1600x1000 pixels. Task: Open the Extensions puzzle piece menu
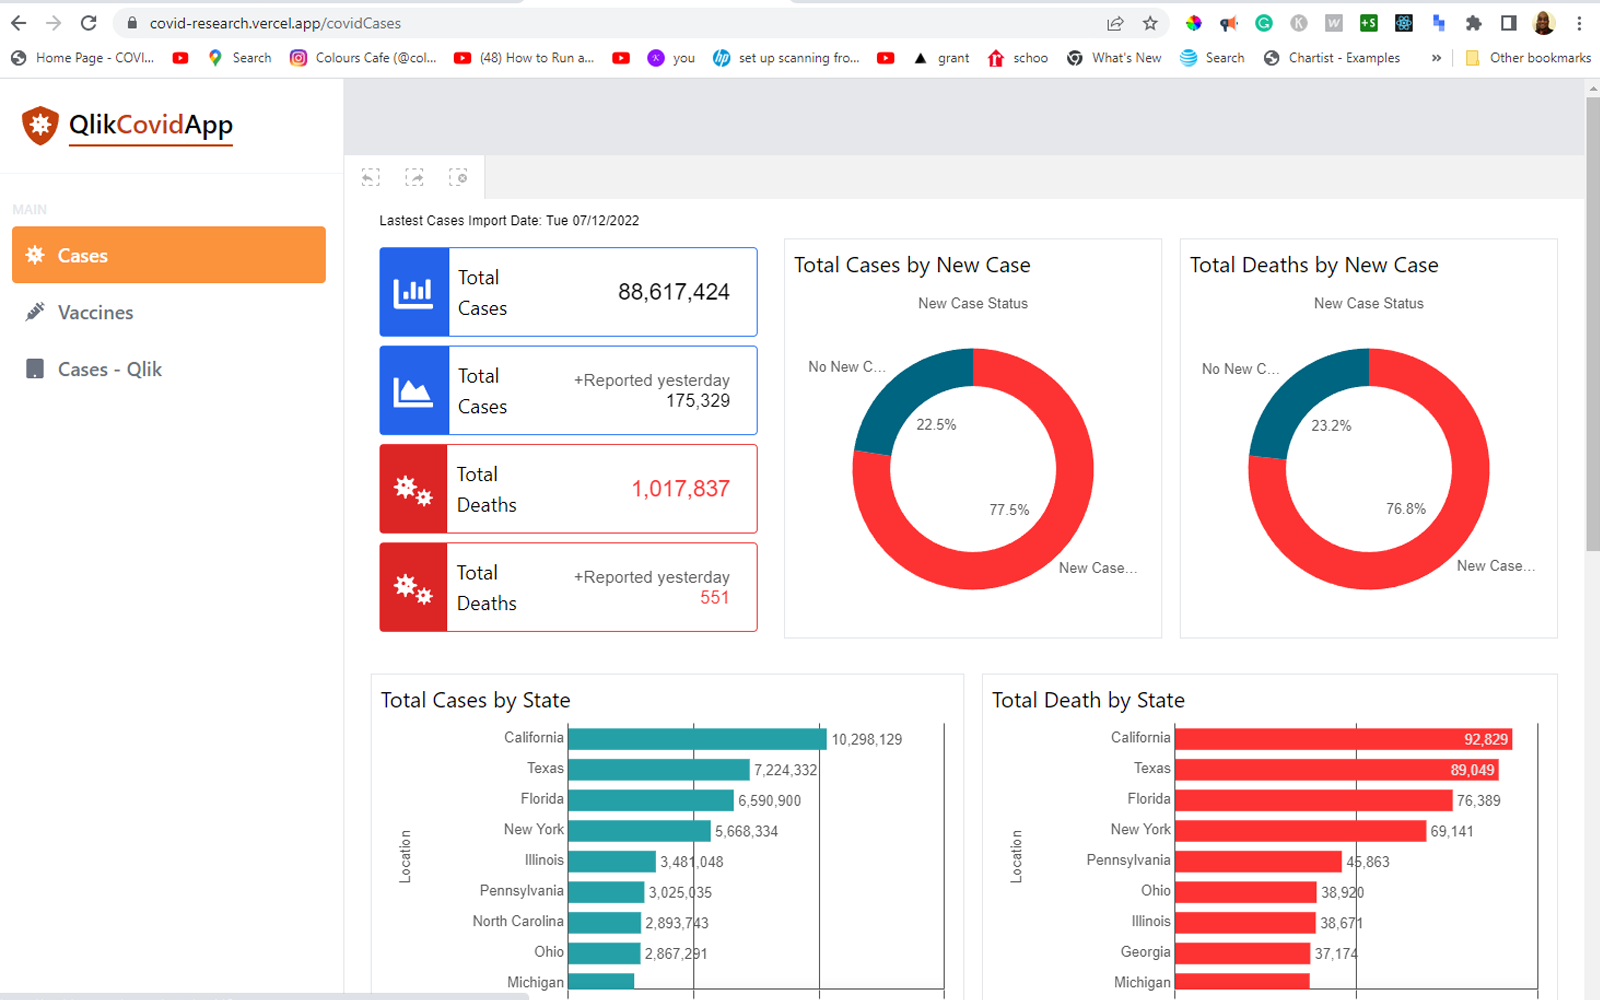1473,23
